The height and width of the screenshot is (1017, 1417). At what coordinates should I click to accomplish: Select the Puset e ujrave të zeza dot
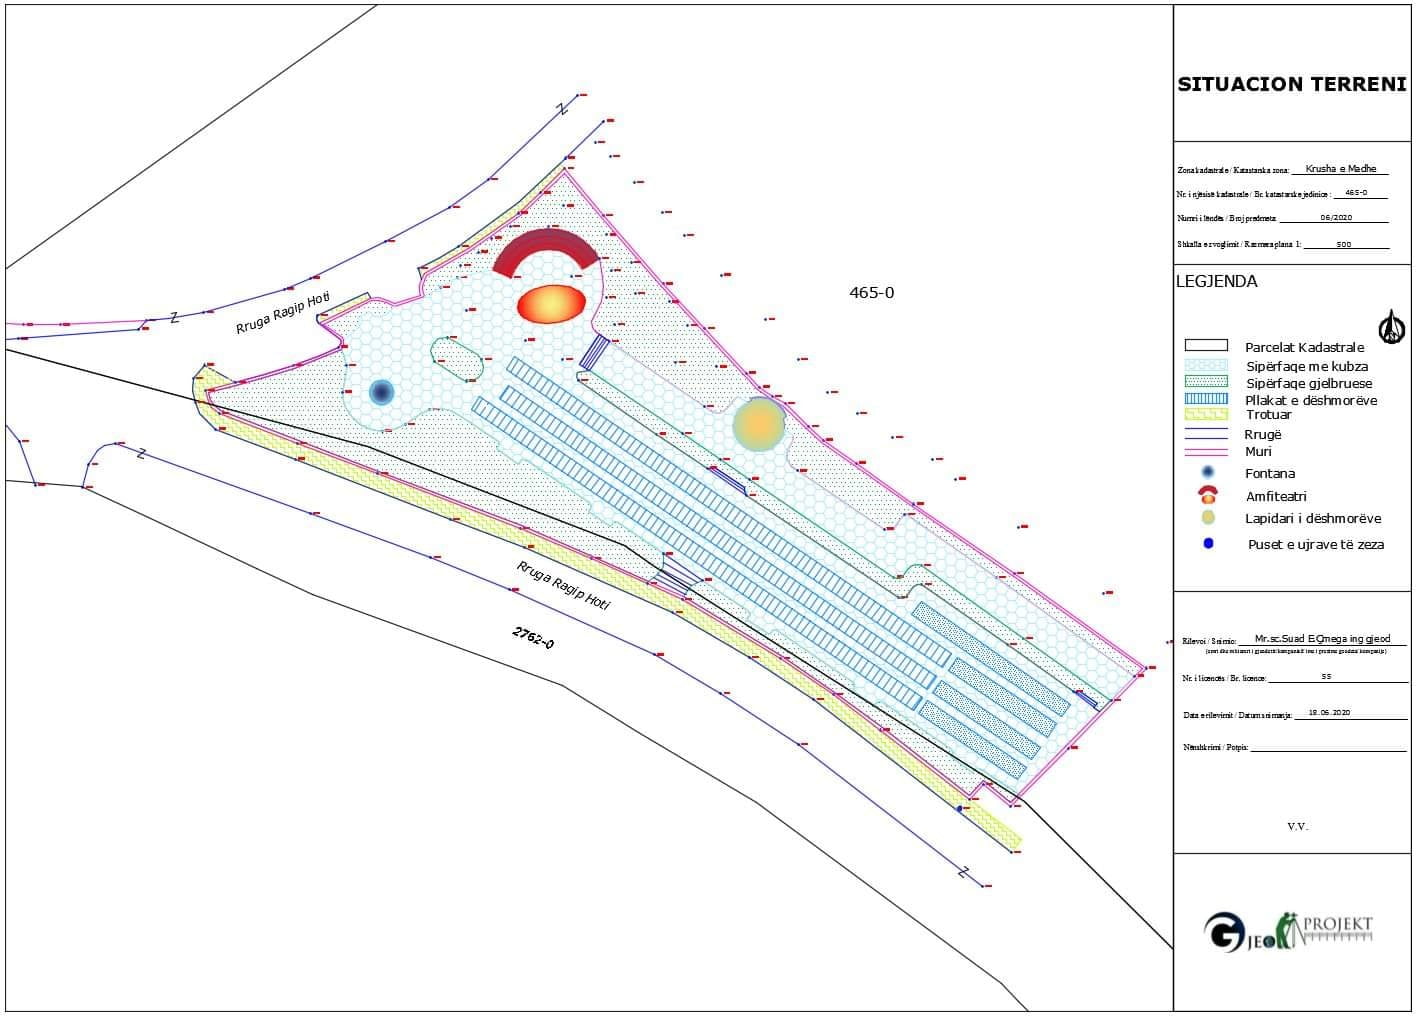(x=1208, y=544)
